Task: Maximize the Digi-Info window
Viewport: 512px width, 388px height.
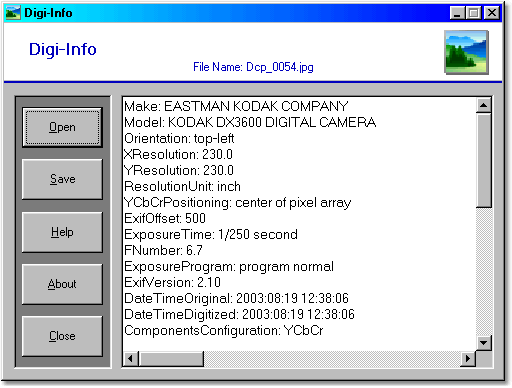Action: point(473,13)
